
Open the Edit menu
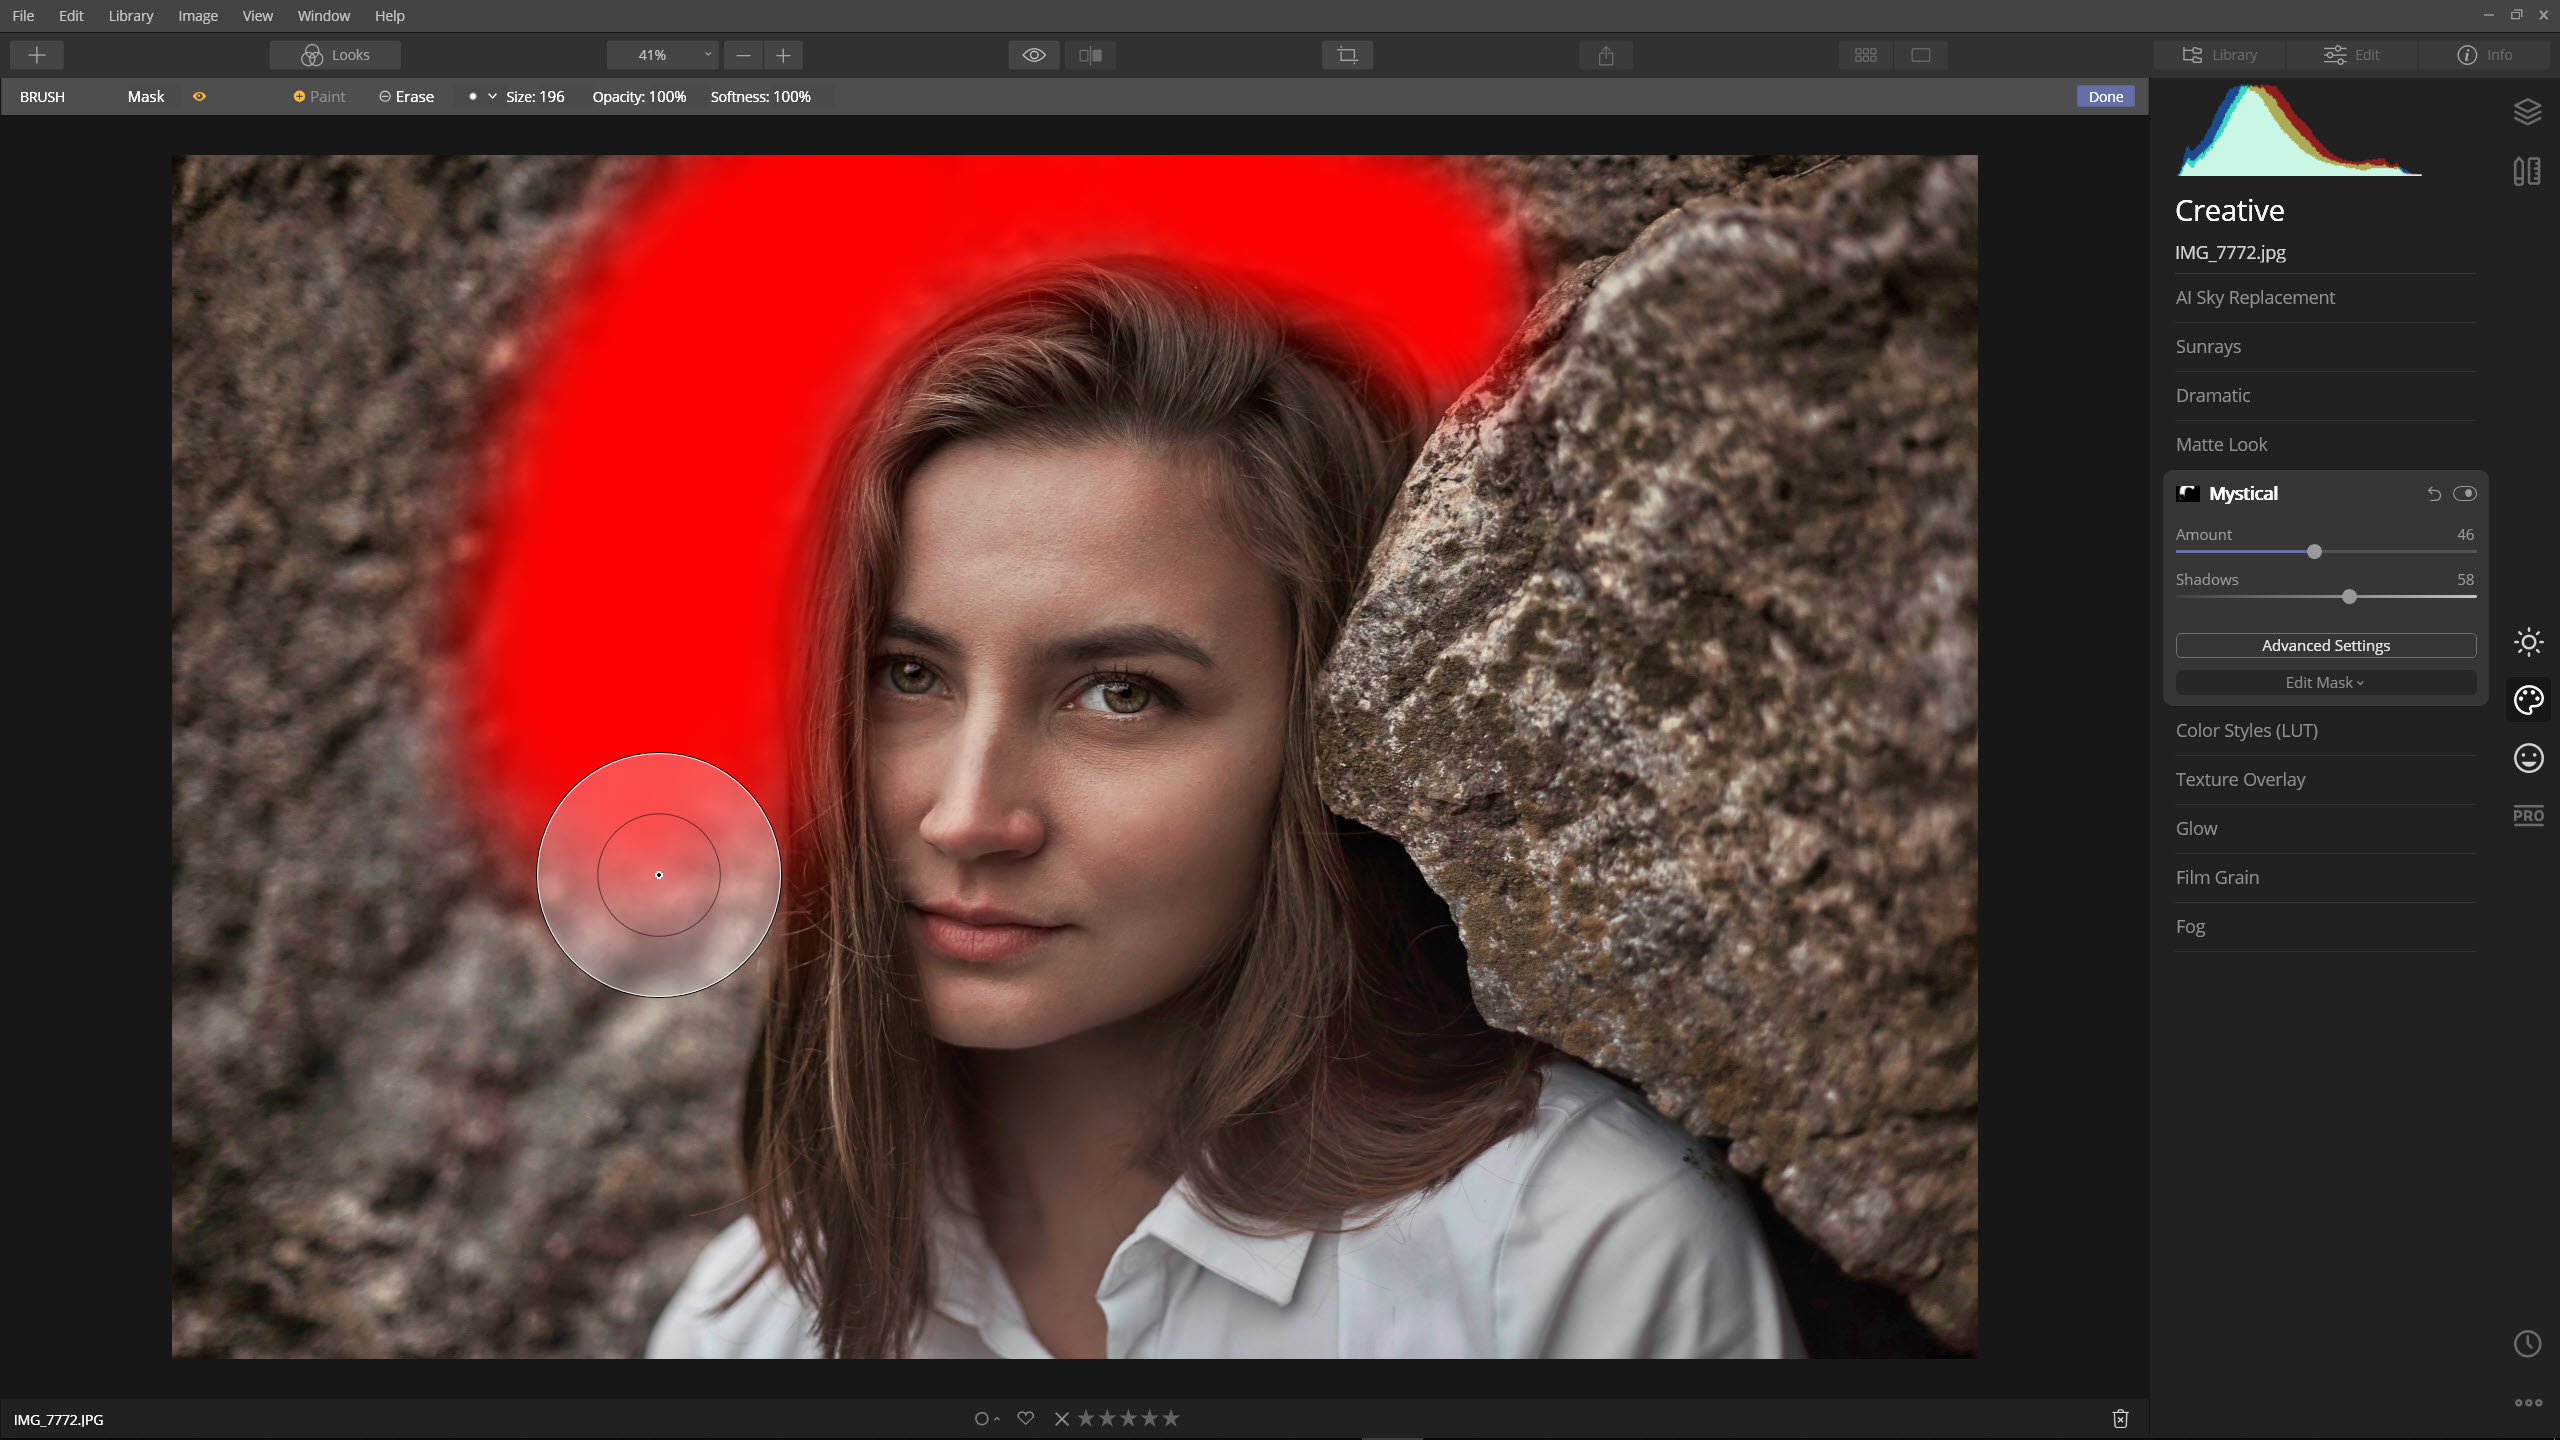click(70, 16)
